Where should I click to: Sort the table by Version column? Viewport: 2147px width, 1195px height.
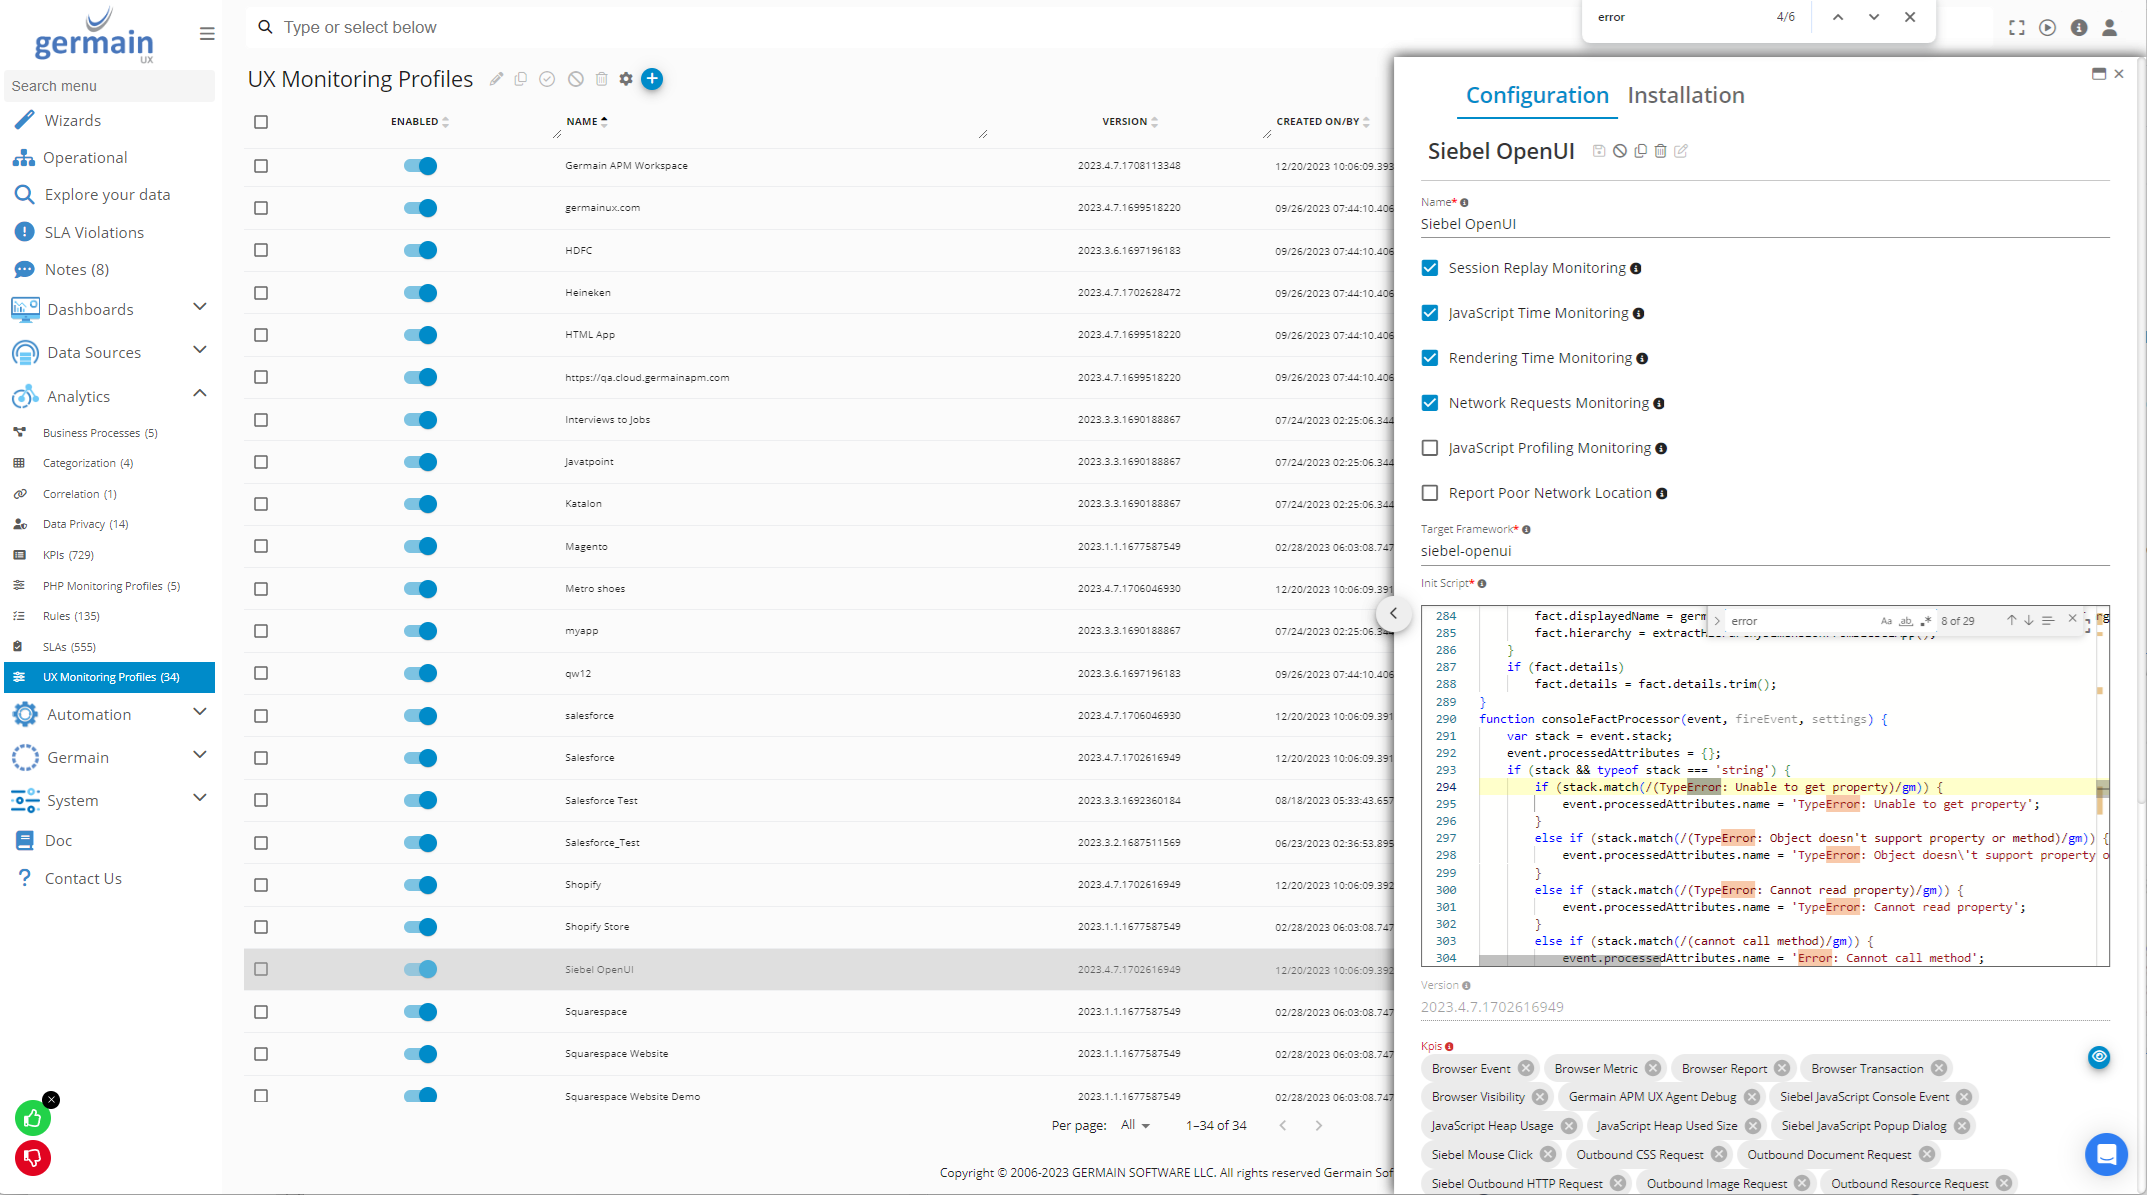coord(1130,122)
